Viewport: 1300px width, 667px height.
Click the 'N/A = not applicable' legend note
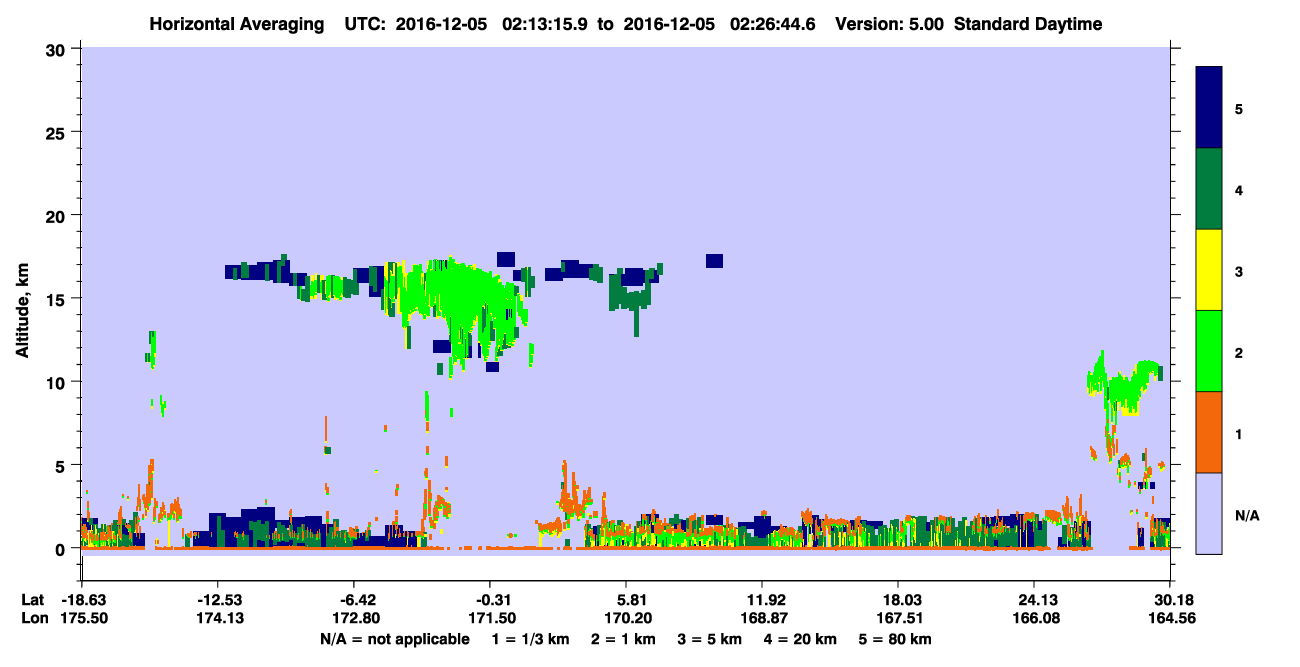click(x=394, y=639)
